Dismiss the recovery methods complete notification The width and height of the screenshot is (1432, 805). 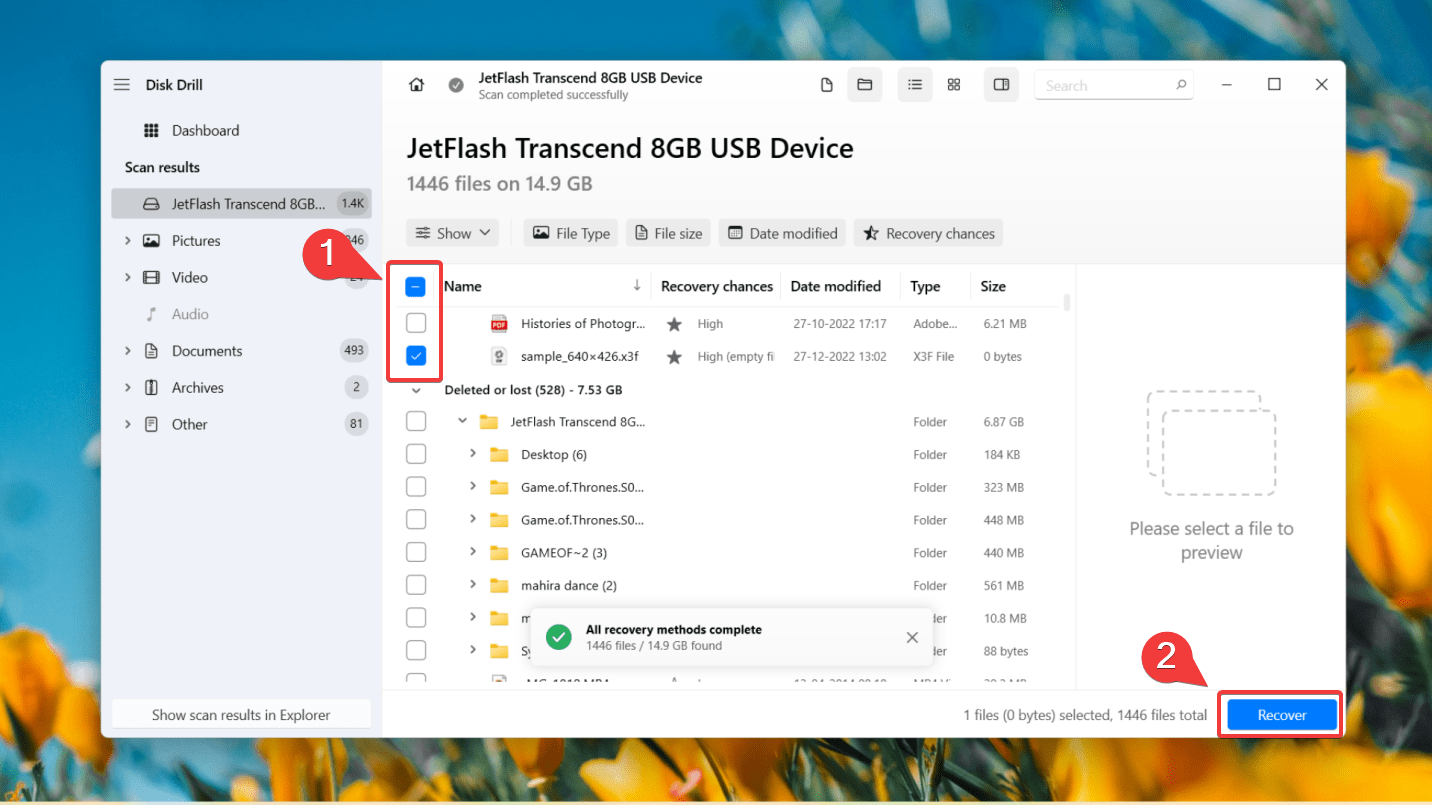click(x=912, y=637)
